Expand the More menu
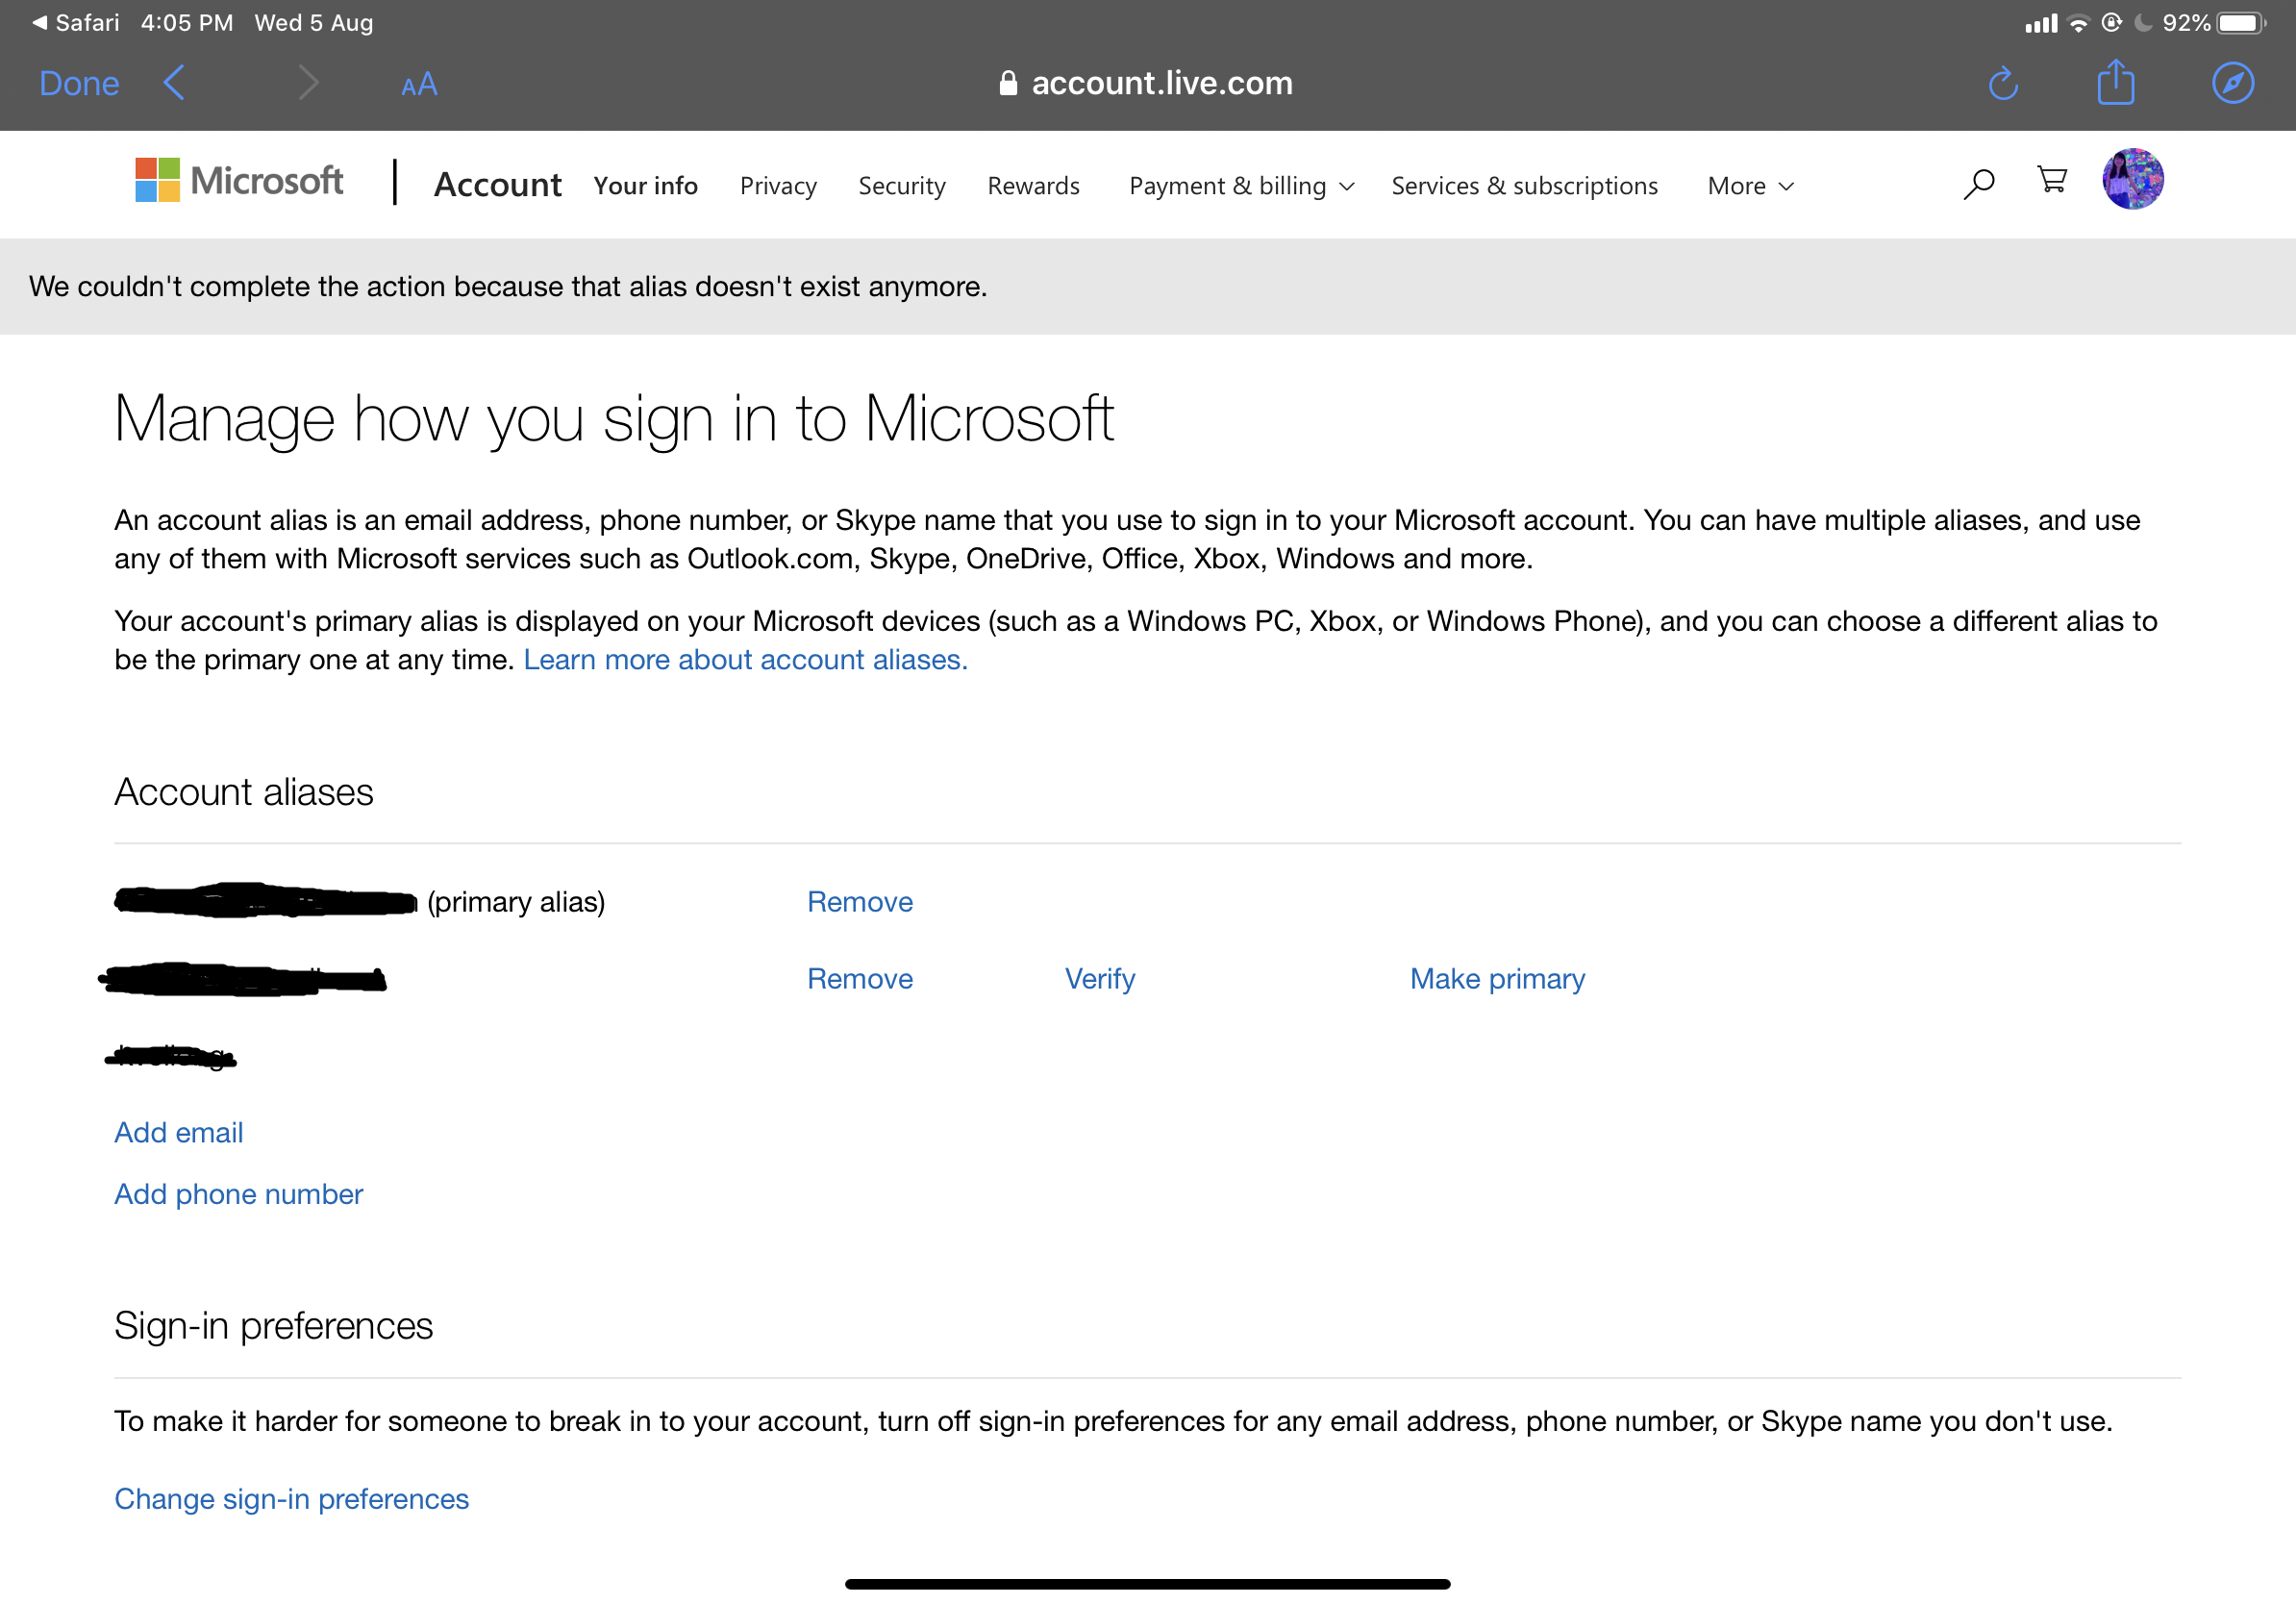2296x1604 pixels. (1750, 186)
